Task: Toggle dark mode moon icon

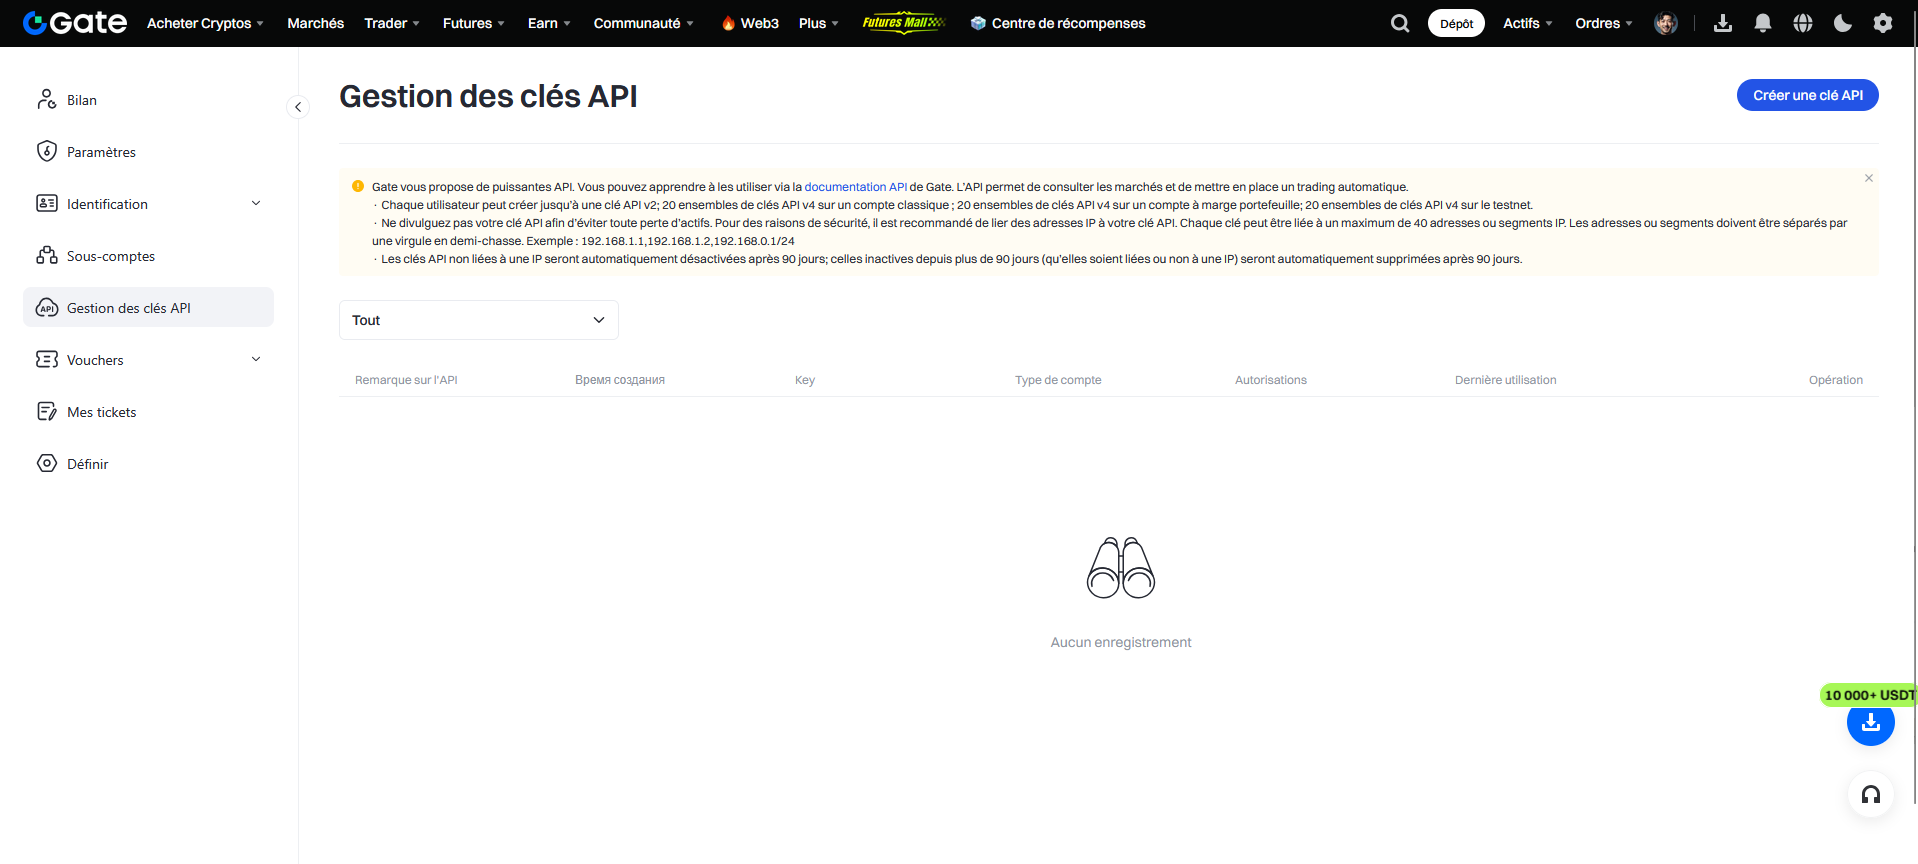Action: coord(1843,23)
